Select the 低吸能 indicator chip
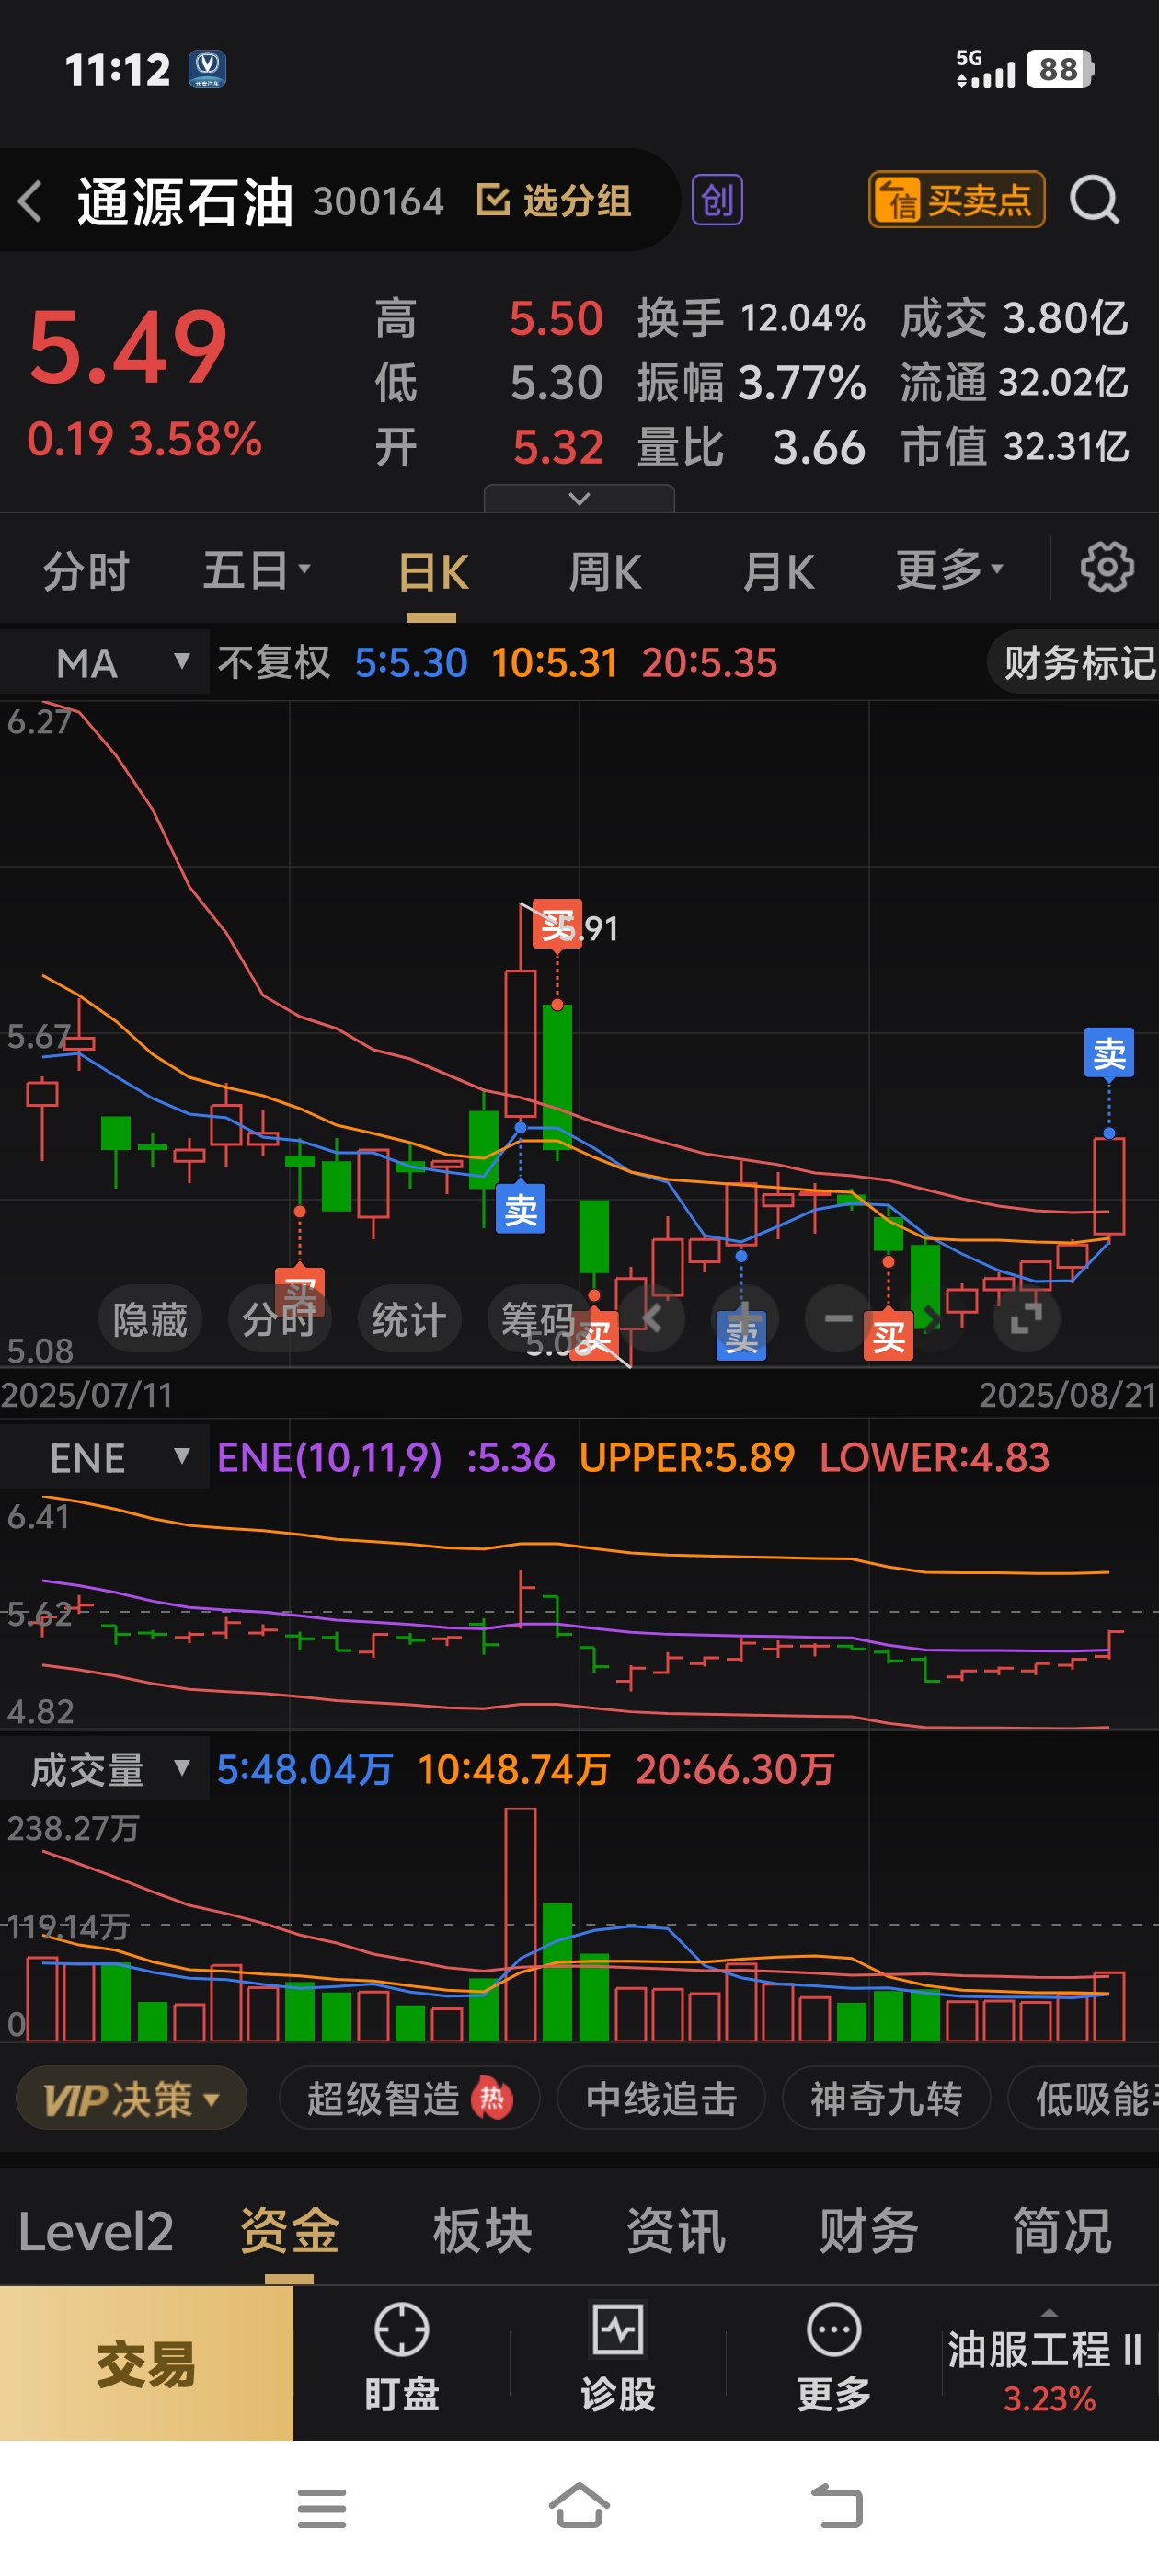 1084,2098
